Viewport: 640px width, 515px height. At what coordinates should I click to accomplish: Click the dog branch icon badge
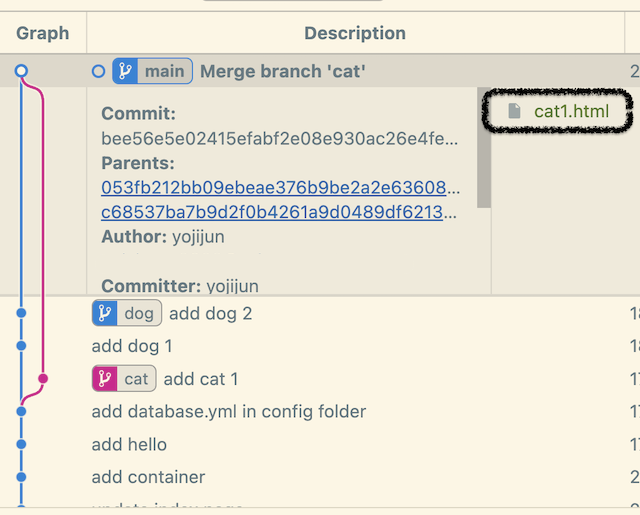(x=105, y=313)
